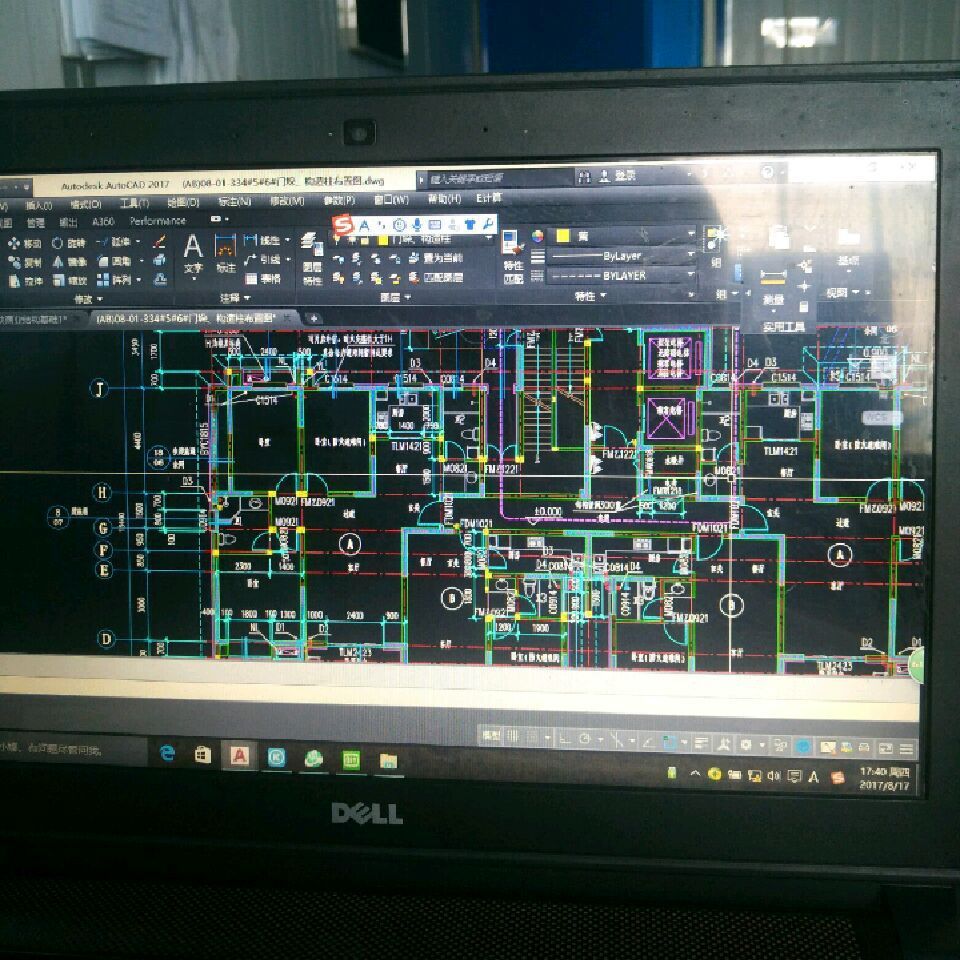Select the Copy (复制) tool
Screen dimensions: 960x960
(24, 262)
